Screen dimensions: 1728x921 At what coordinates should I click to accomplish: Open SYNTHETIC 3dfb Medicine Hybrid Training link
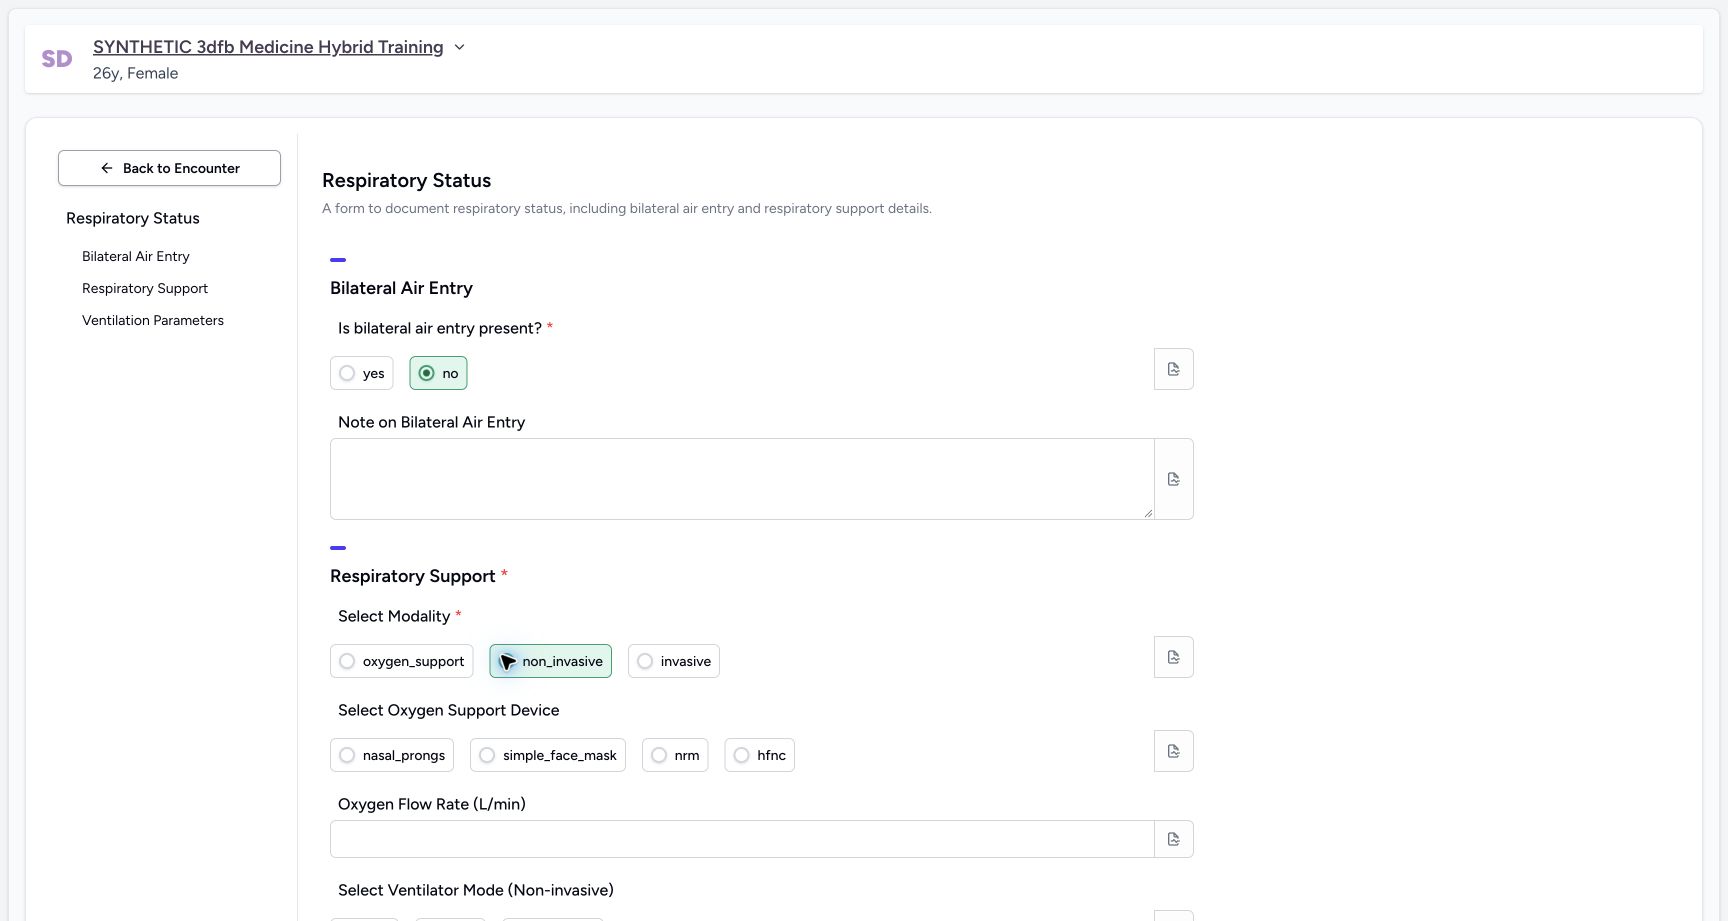click(268, 47)
